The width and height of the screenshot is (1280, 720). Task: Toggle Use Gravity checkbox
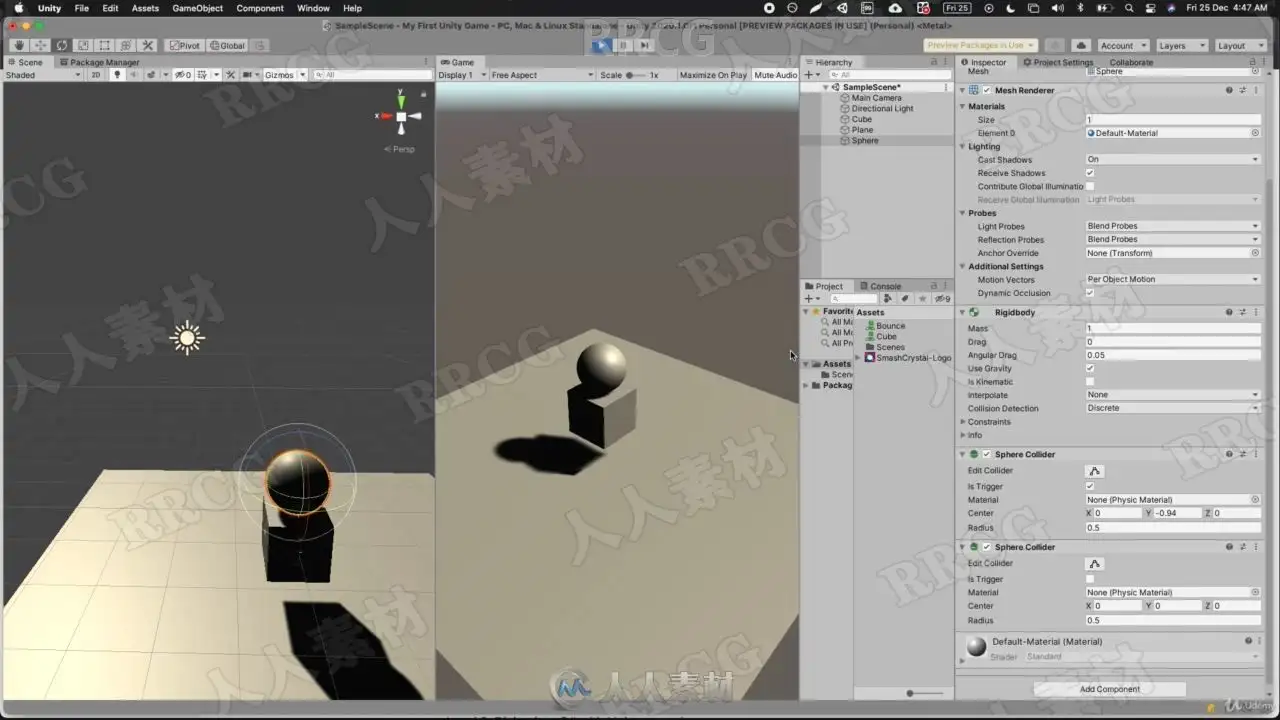1090,368
